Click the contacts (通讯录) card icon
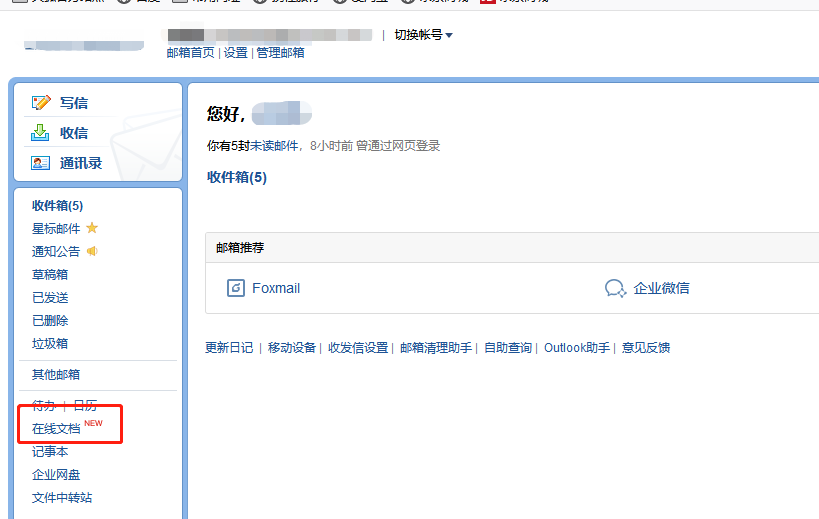This screenshot has width=819, height=519. [41, 163]
